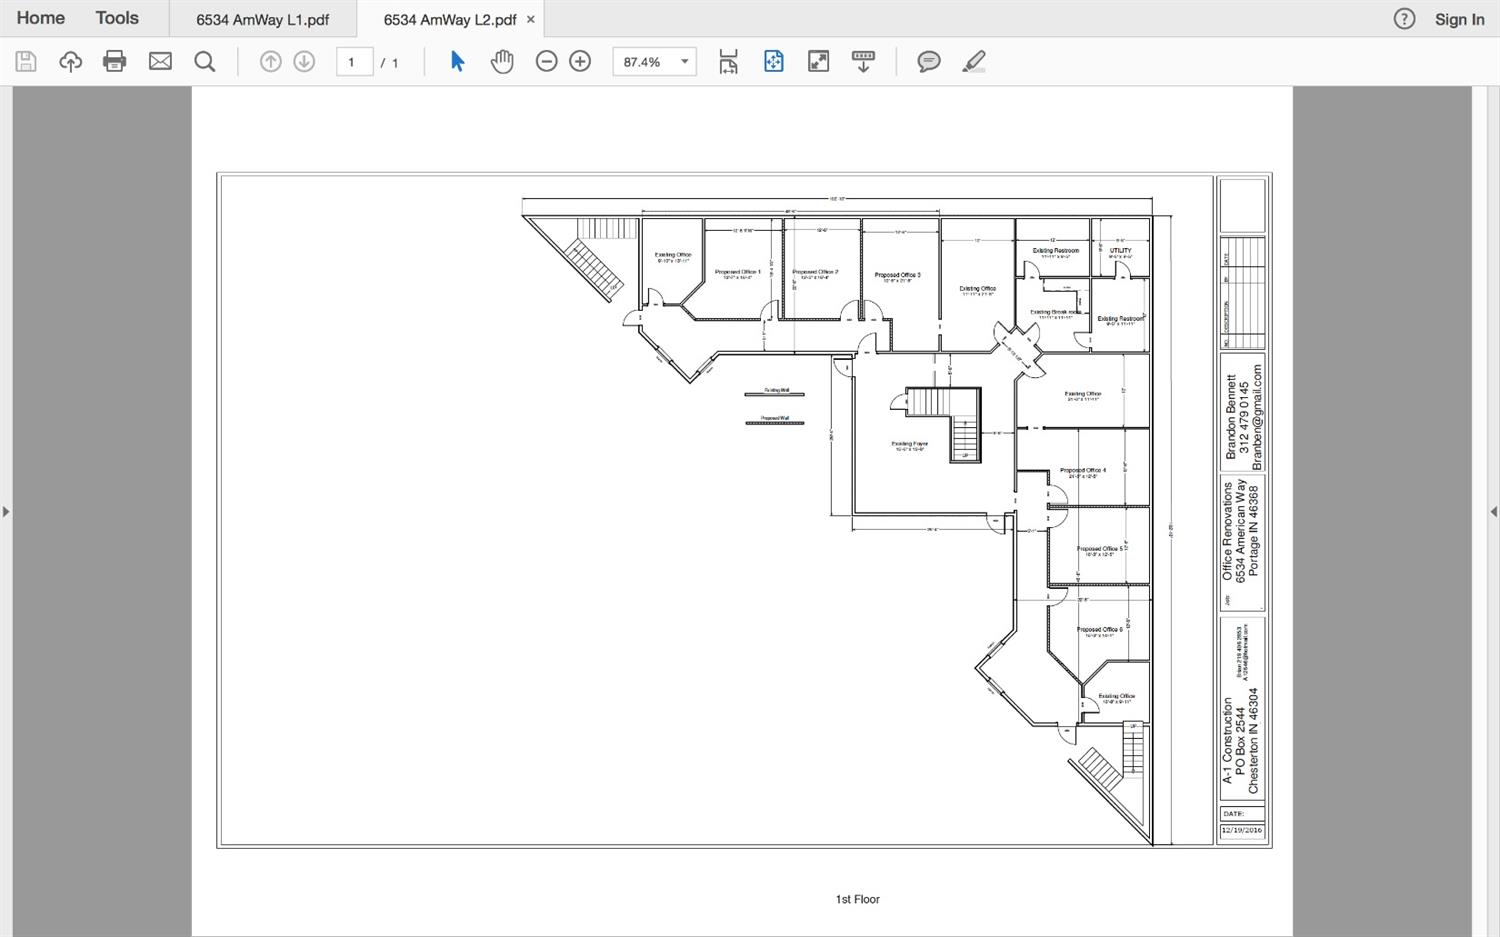Toggle full screen read mode
This screenshot has height=937, width=1500.
click(x=818, y=62)
